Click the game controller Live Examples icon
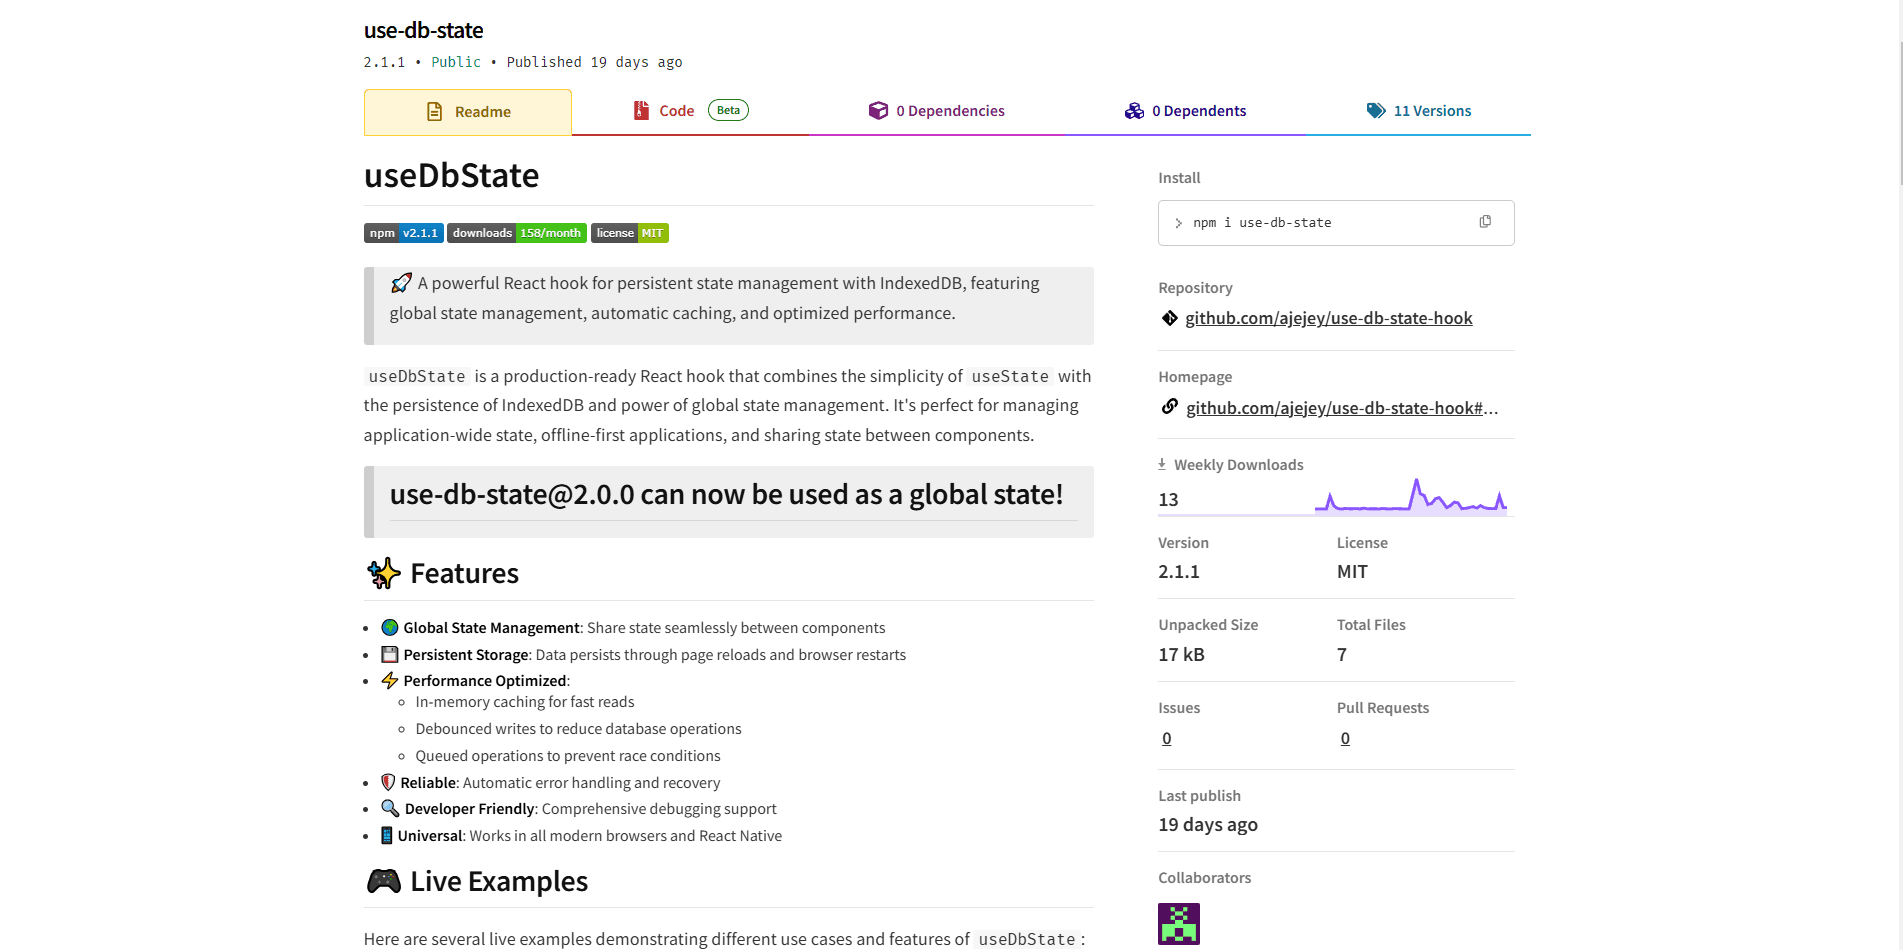This screenshot has width=1903, height=950. pyautogui.click(x=384, y=881)
